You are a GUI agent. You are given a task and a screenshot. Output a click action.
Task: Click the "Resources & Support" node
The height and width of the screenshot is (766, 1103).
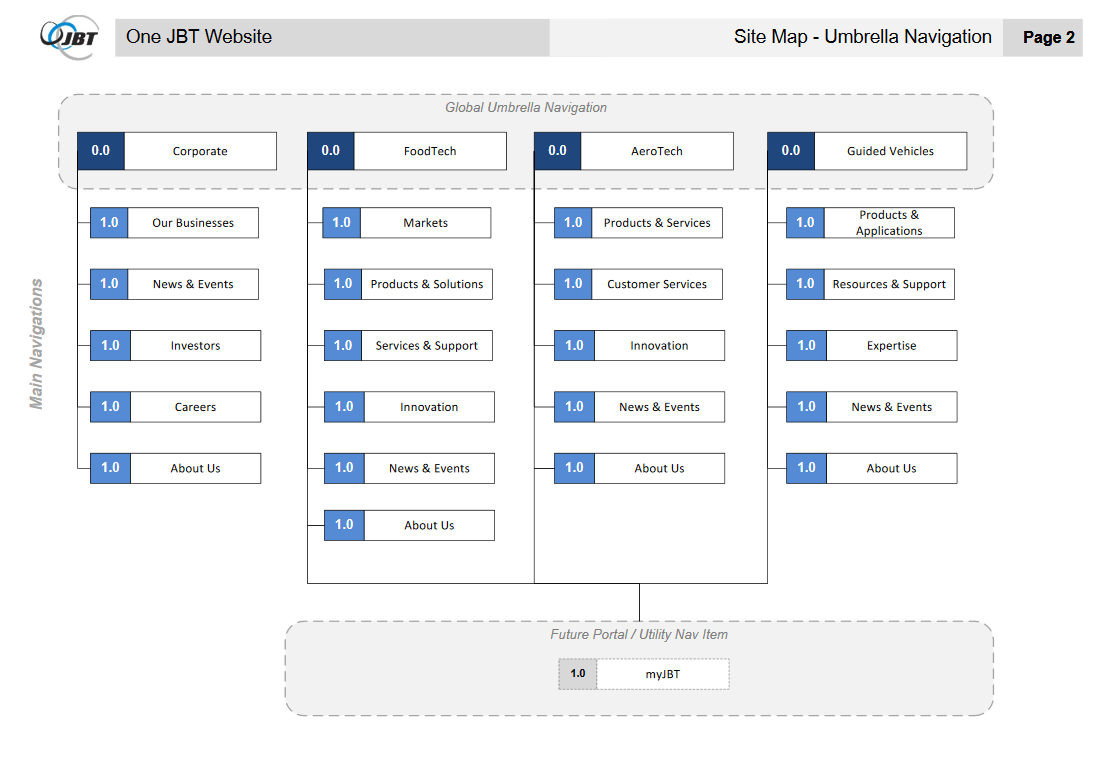point(870,284)
